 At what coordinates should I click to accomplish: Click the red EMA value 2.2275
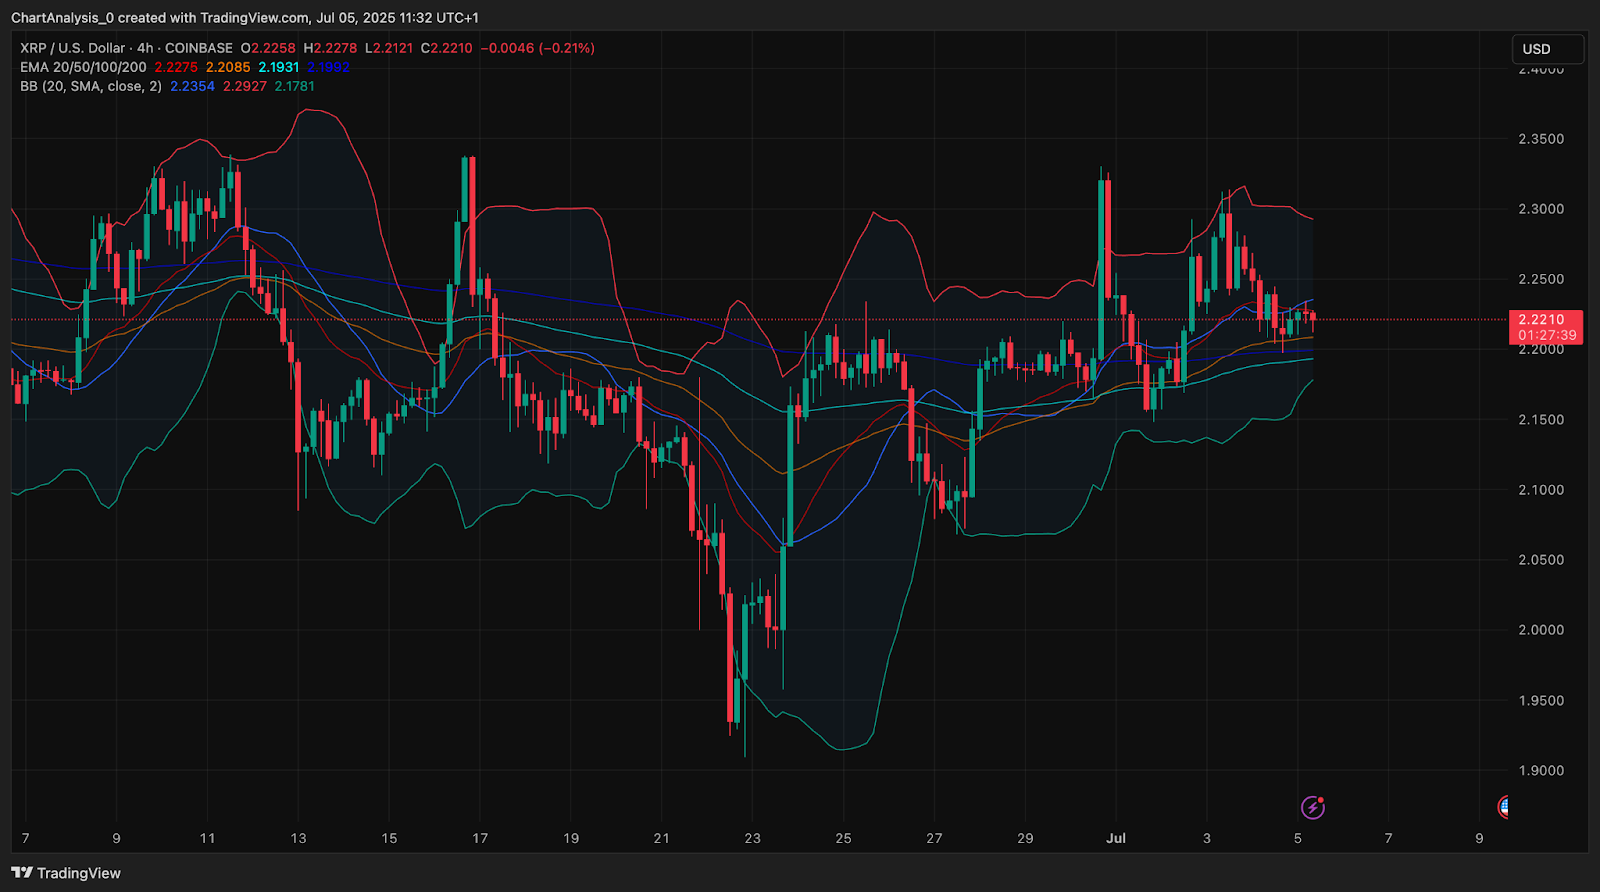[176, 67]
